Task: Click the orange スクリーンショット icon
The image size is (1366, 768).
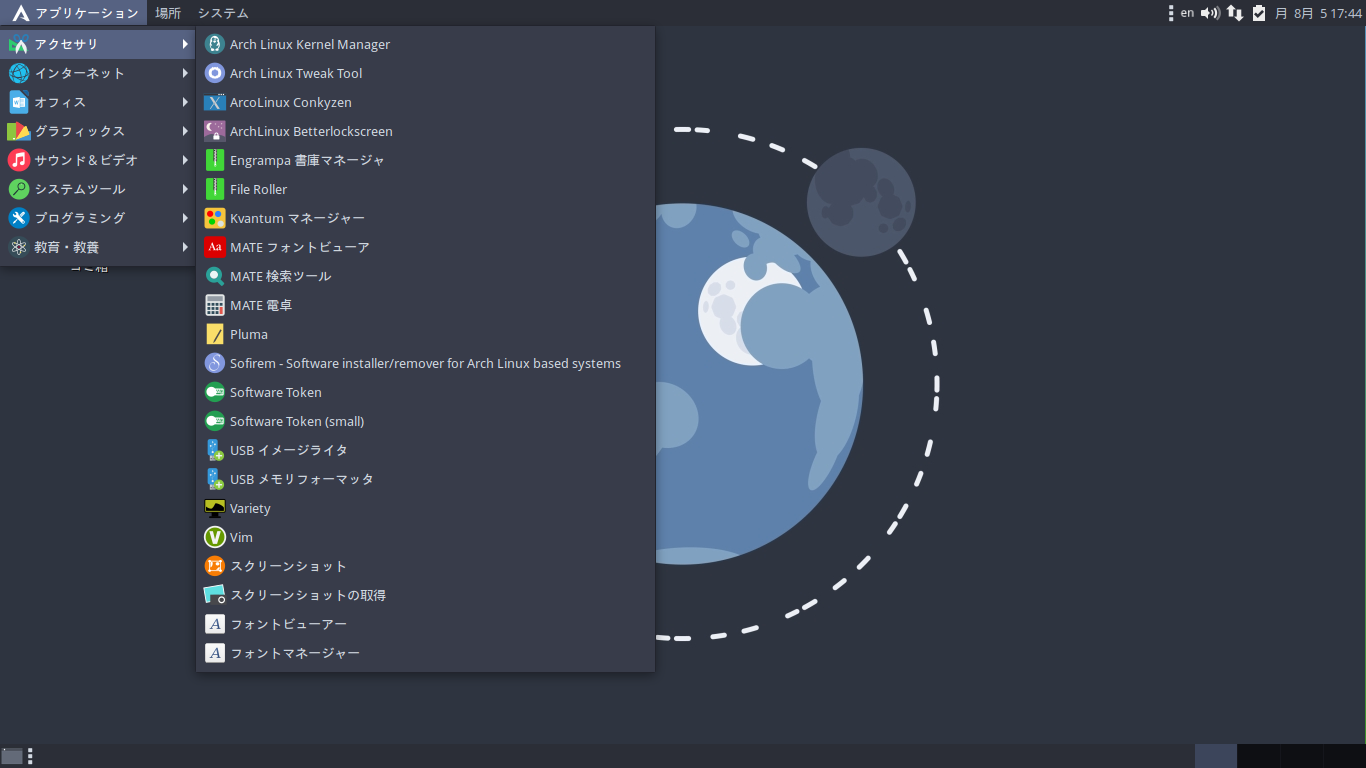Action: (x=214, y=566)
